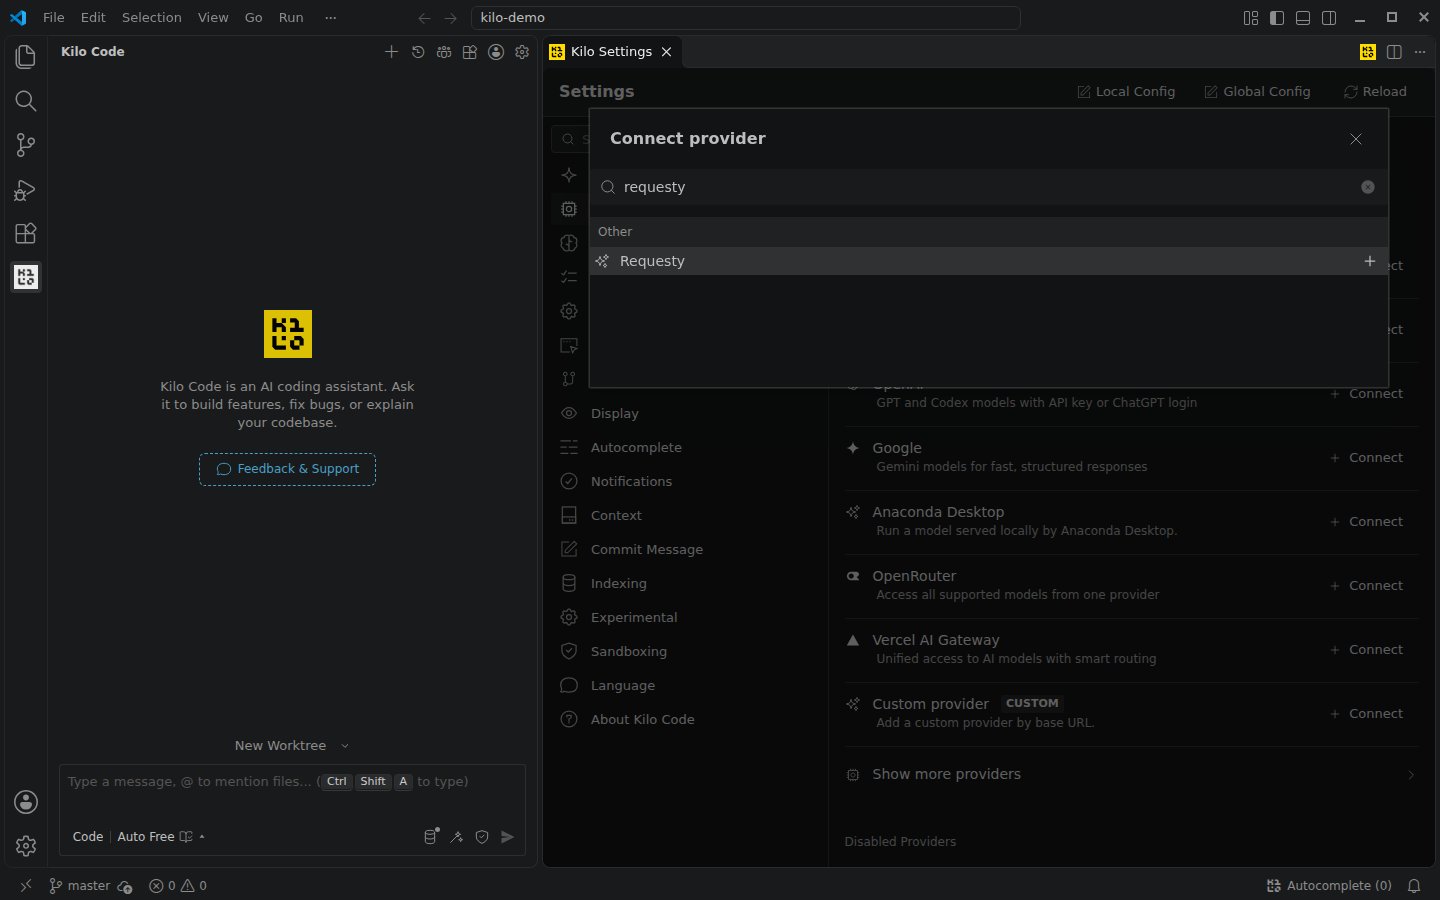1440x900 pixels.
Task: Click the database indexing status icon
Action: pyautogui.click(x=431, y=837)
